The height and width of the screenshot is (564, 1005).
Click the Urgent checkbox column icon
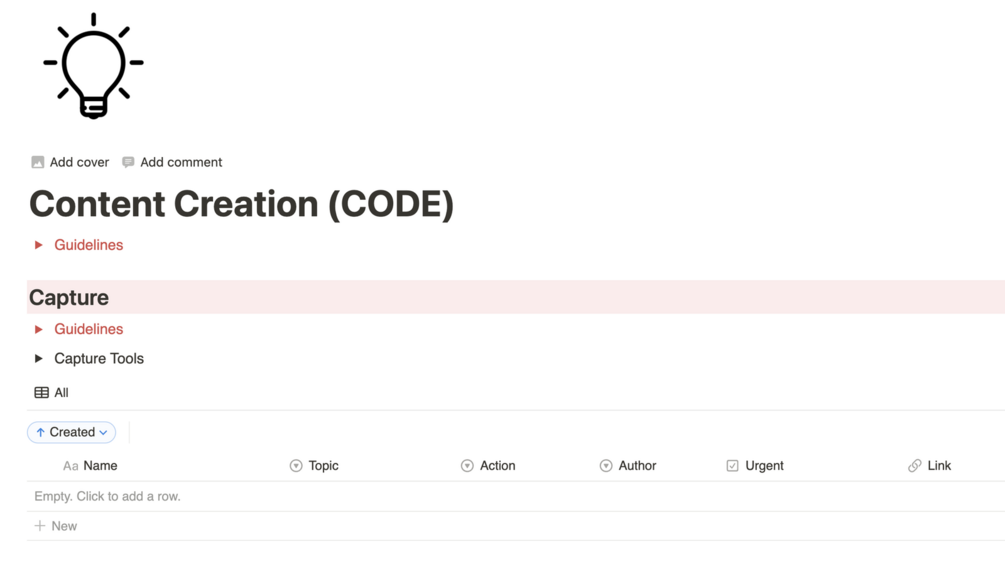click(733, 466)
